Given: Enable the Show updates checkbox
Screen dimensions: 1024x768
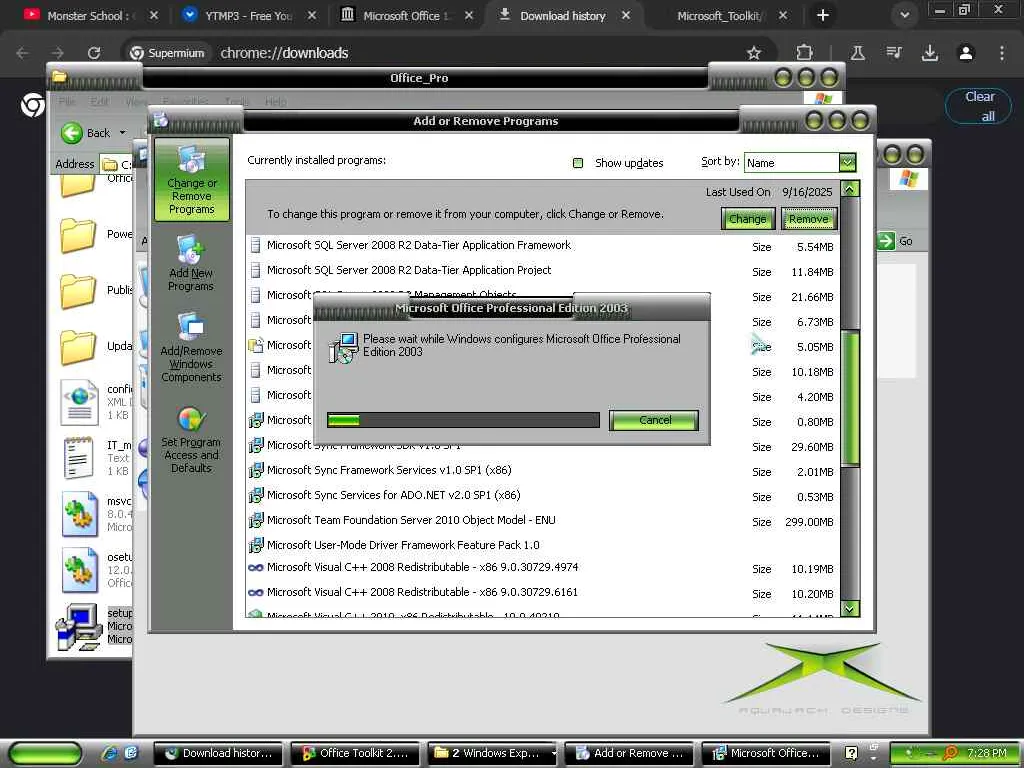Looking at the screenshot, I should [x=577, y=163].
